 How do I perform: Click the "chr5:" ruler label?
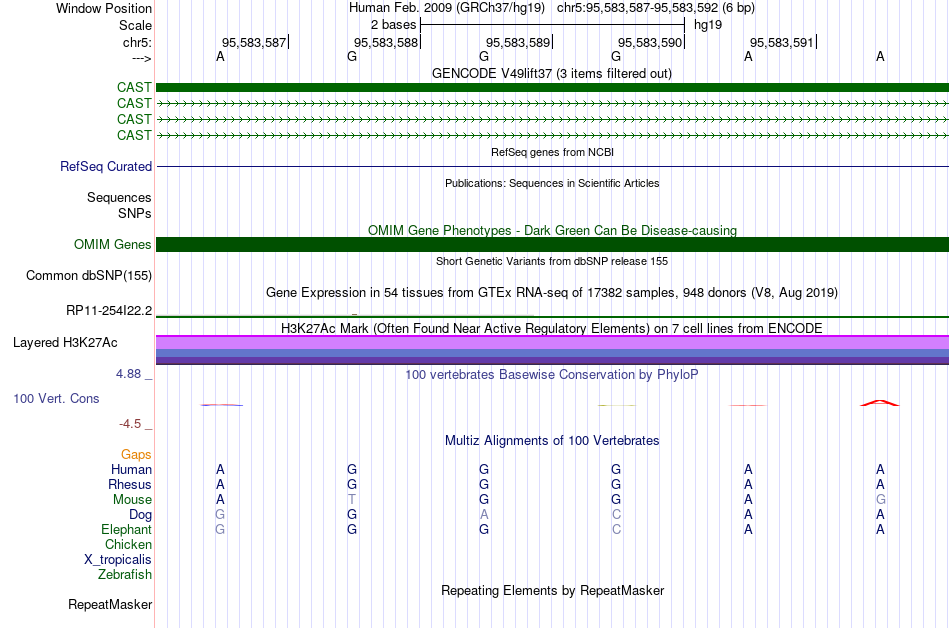(x=137, y=42)
